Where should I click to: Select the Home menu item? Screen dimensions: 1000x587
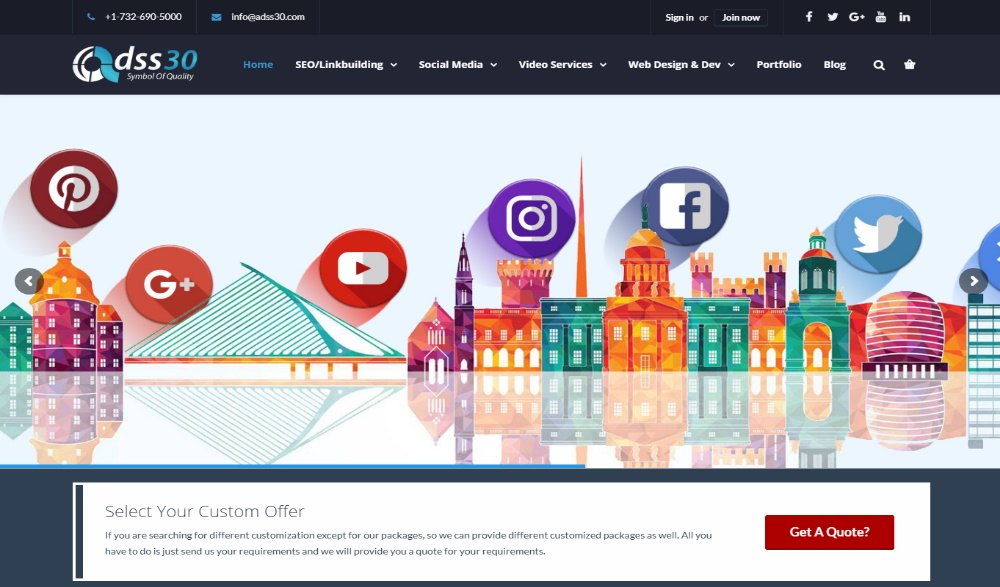(258, 64)
